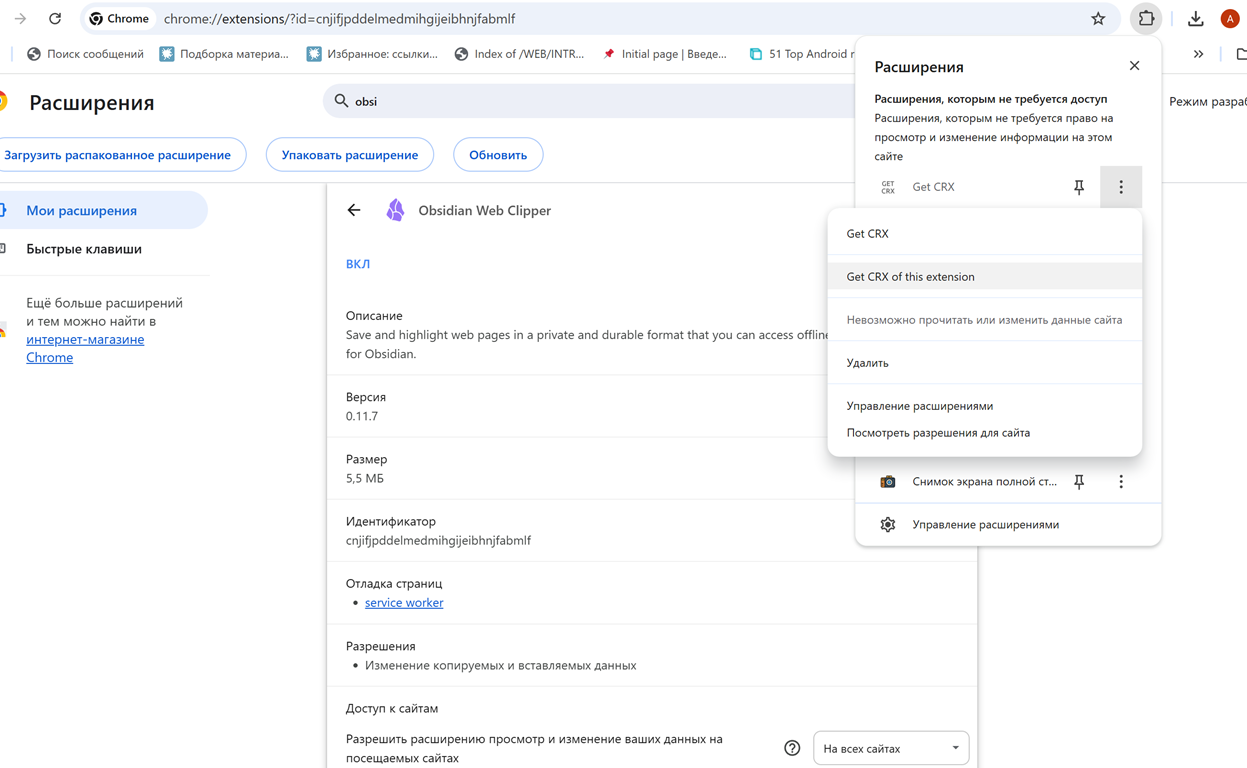The height and width of the screenshot is (768, 1247).
Task: Pin the 'Снимок экрана' extension
Action: (x=1079, y=481)
